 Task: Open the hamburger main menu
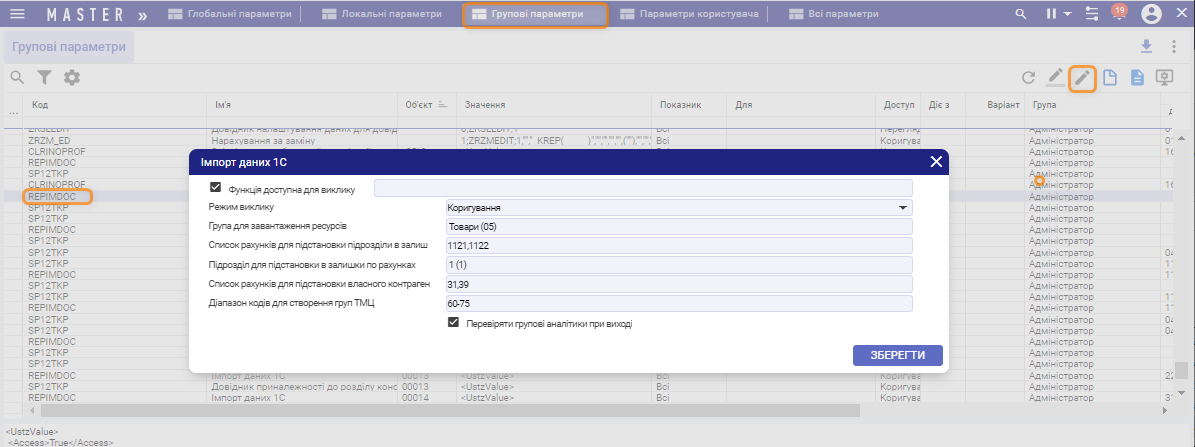[17, 14]
